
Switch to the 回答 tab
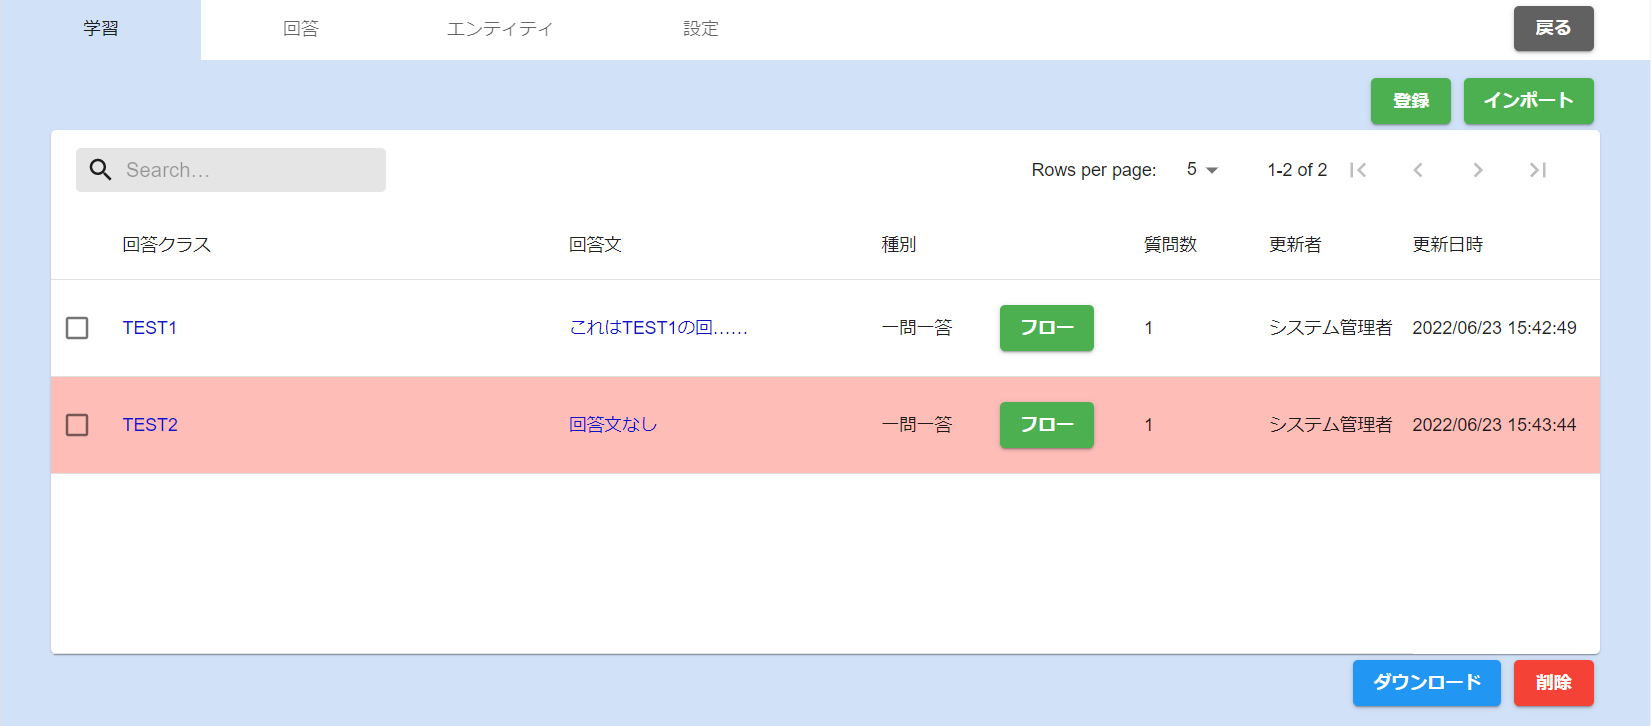tap(300, 29)
